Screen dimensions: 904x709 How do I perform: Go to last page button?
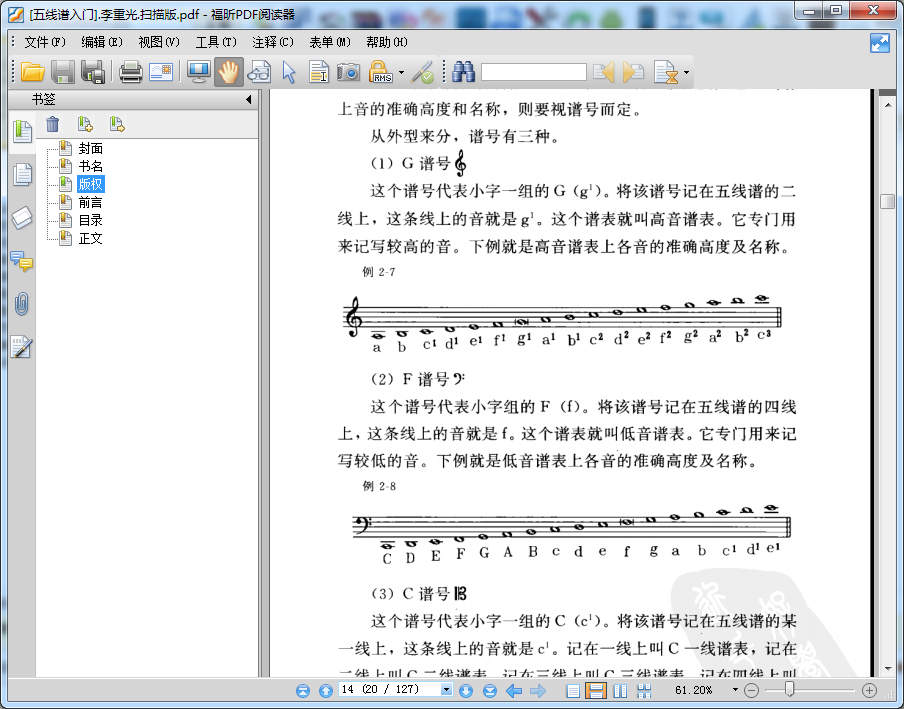tap(489, 691)
